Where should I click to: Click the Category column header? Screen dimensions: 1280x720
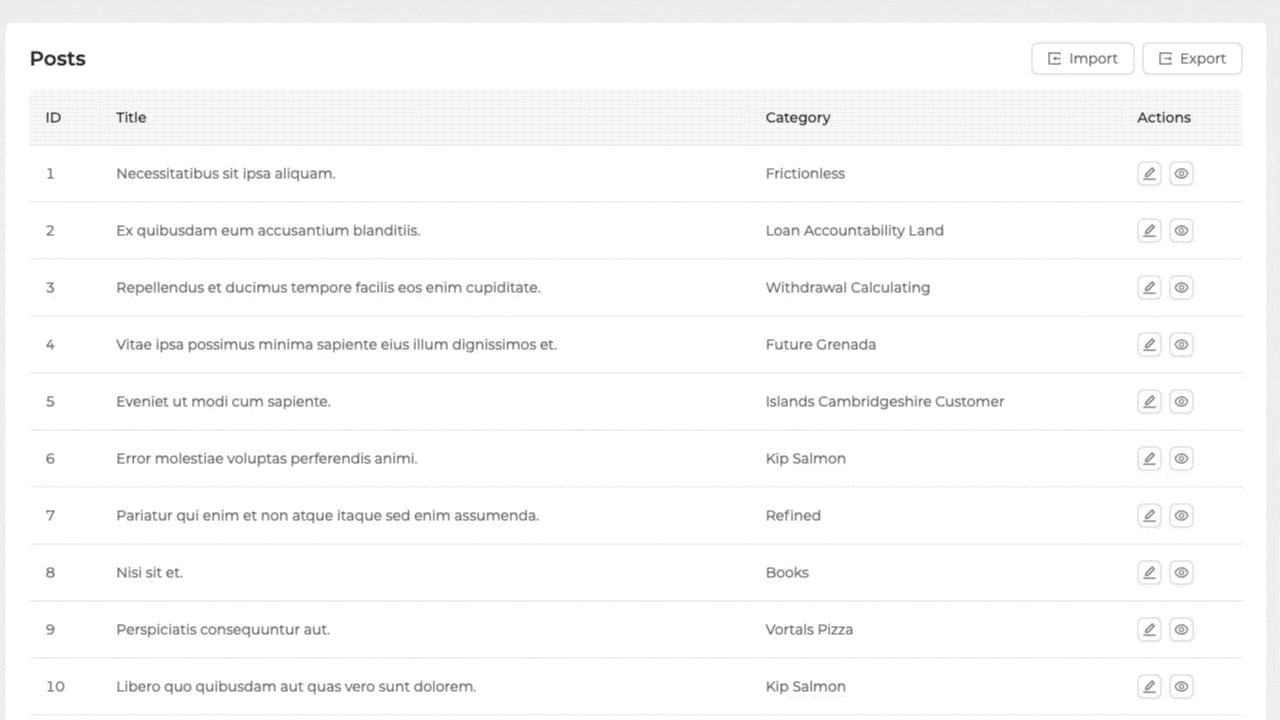[798, 117]
